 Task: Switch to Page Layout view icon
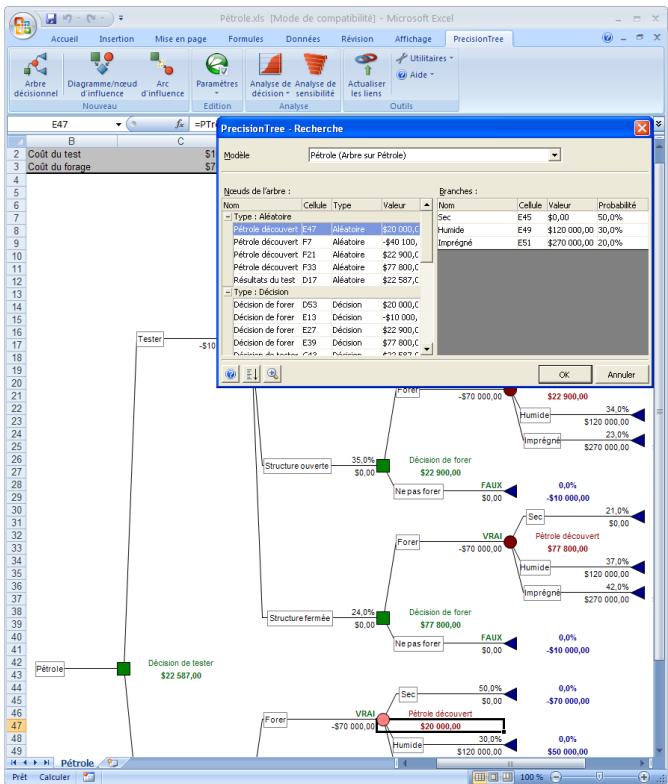point(493,777)
